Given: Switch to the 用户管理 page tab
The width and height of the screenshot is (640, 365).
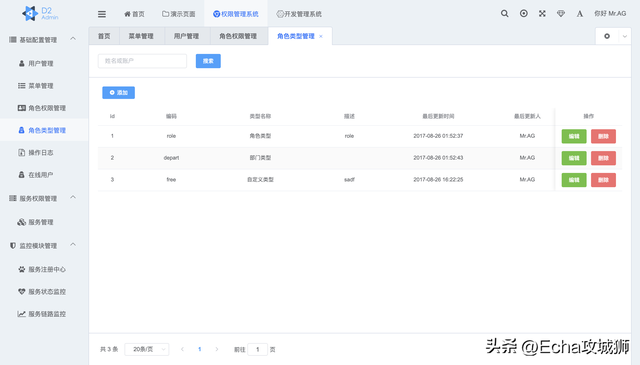Looking at the screenshot, I should [187, 36].
